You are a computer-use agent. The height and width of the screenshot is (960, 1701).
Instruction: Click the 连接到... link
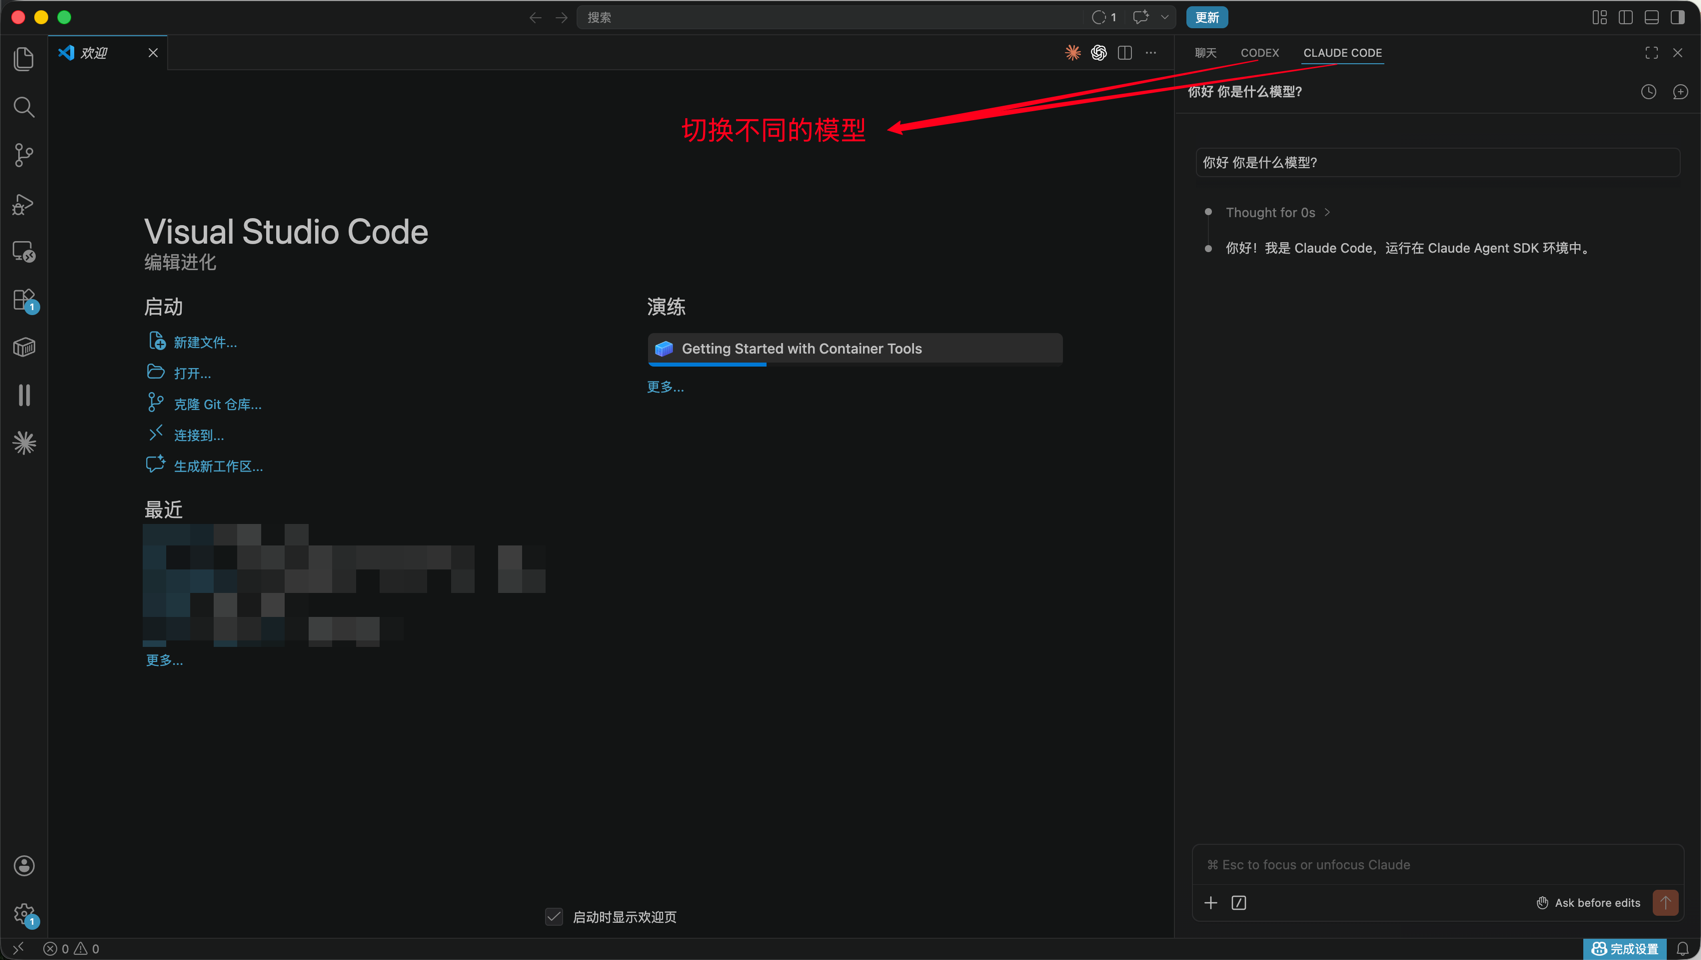click(x=199, y=435)
